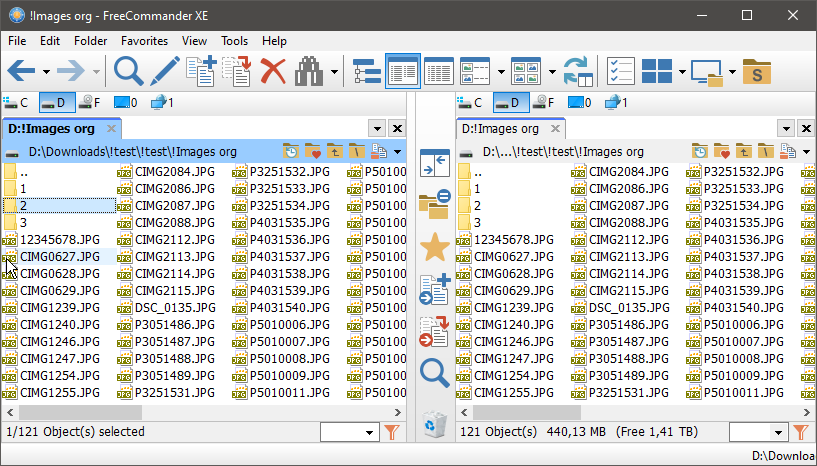Click splitter panel-swap arrows icon
This screenshot has height=466, width=817.
pyautogui.click(x=435, y=163)
